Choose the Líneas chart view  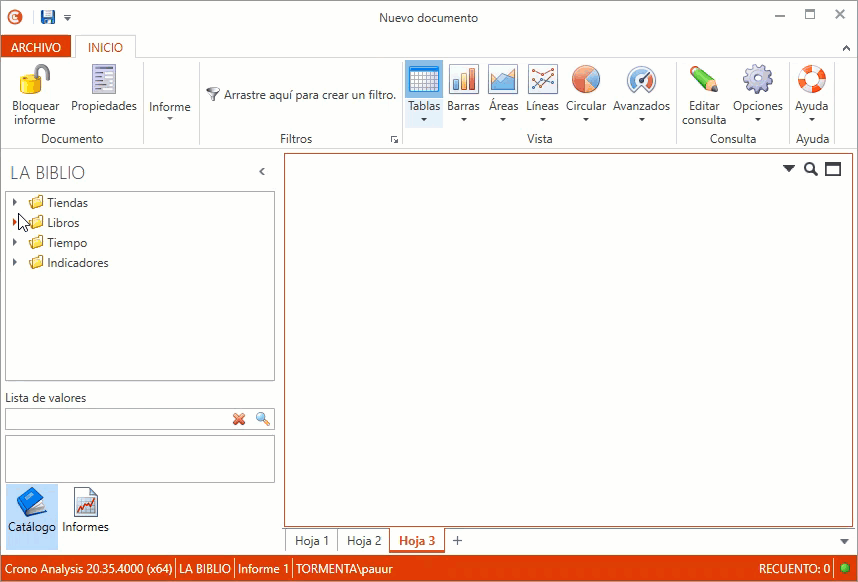pyautogui.click(x=542, y=80)
